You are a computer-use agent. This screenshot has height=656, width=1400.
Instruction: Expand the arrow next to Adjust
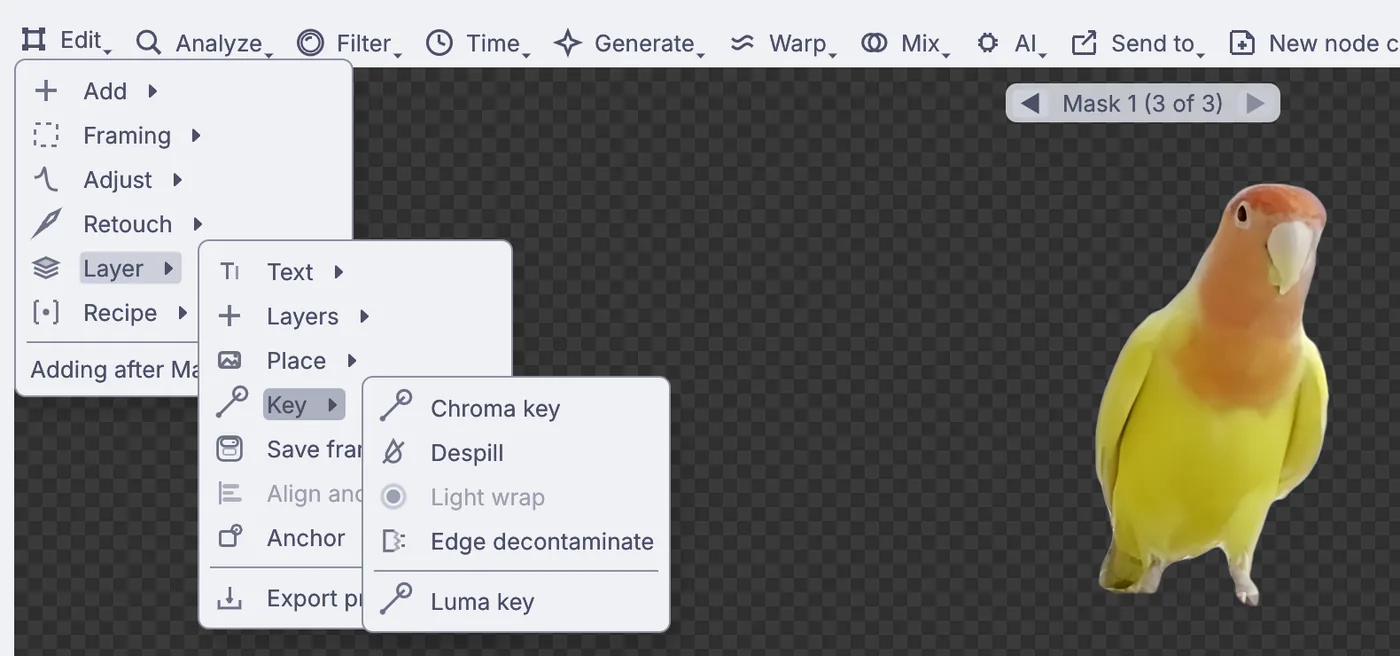(177, 180)
